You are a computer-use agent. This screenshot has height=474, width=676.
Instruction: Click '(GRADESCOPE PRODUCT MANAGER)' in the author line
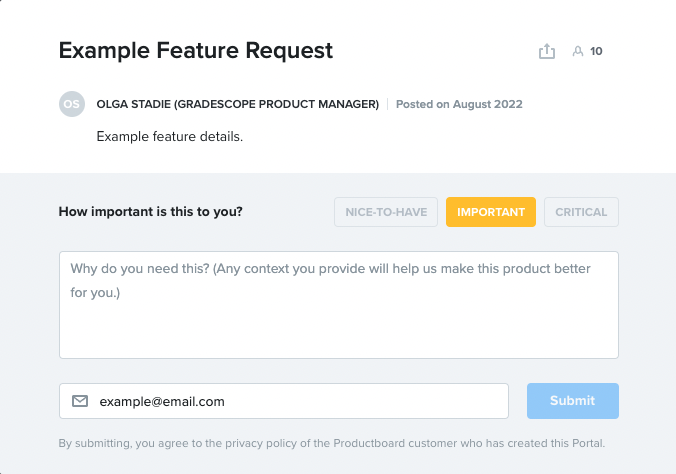pos(276,104)
